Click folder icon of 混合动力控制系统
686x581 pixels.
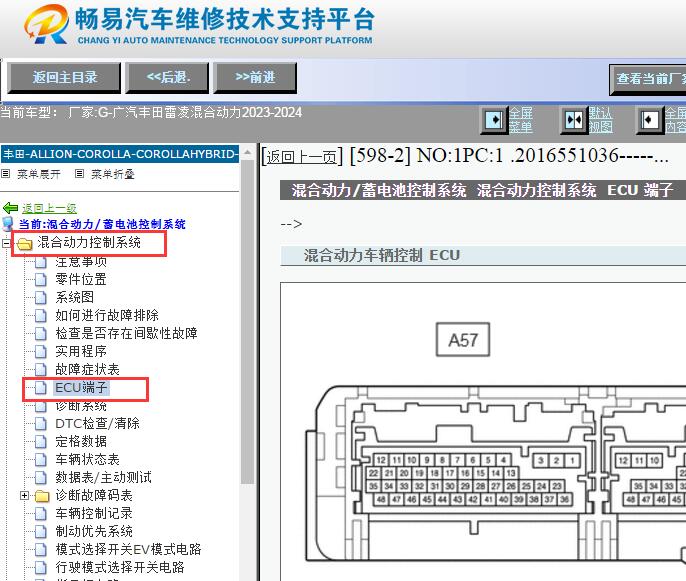click(x=24, y=244)
